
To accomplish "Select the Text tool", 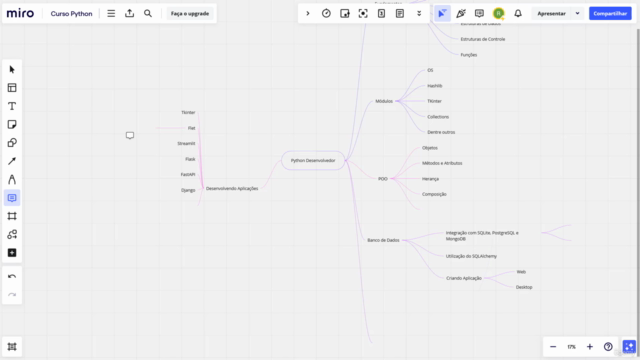I will [12, 106].
